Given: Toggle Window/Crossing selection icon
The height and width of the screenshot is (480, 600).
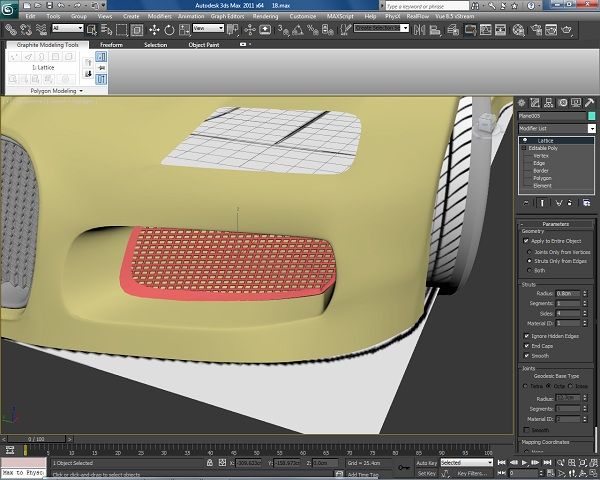Looking at the screenshot, I should point(137,29).
